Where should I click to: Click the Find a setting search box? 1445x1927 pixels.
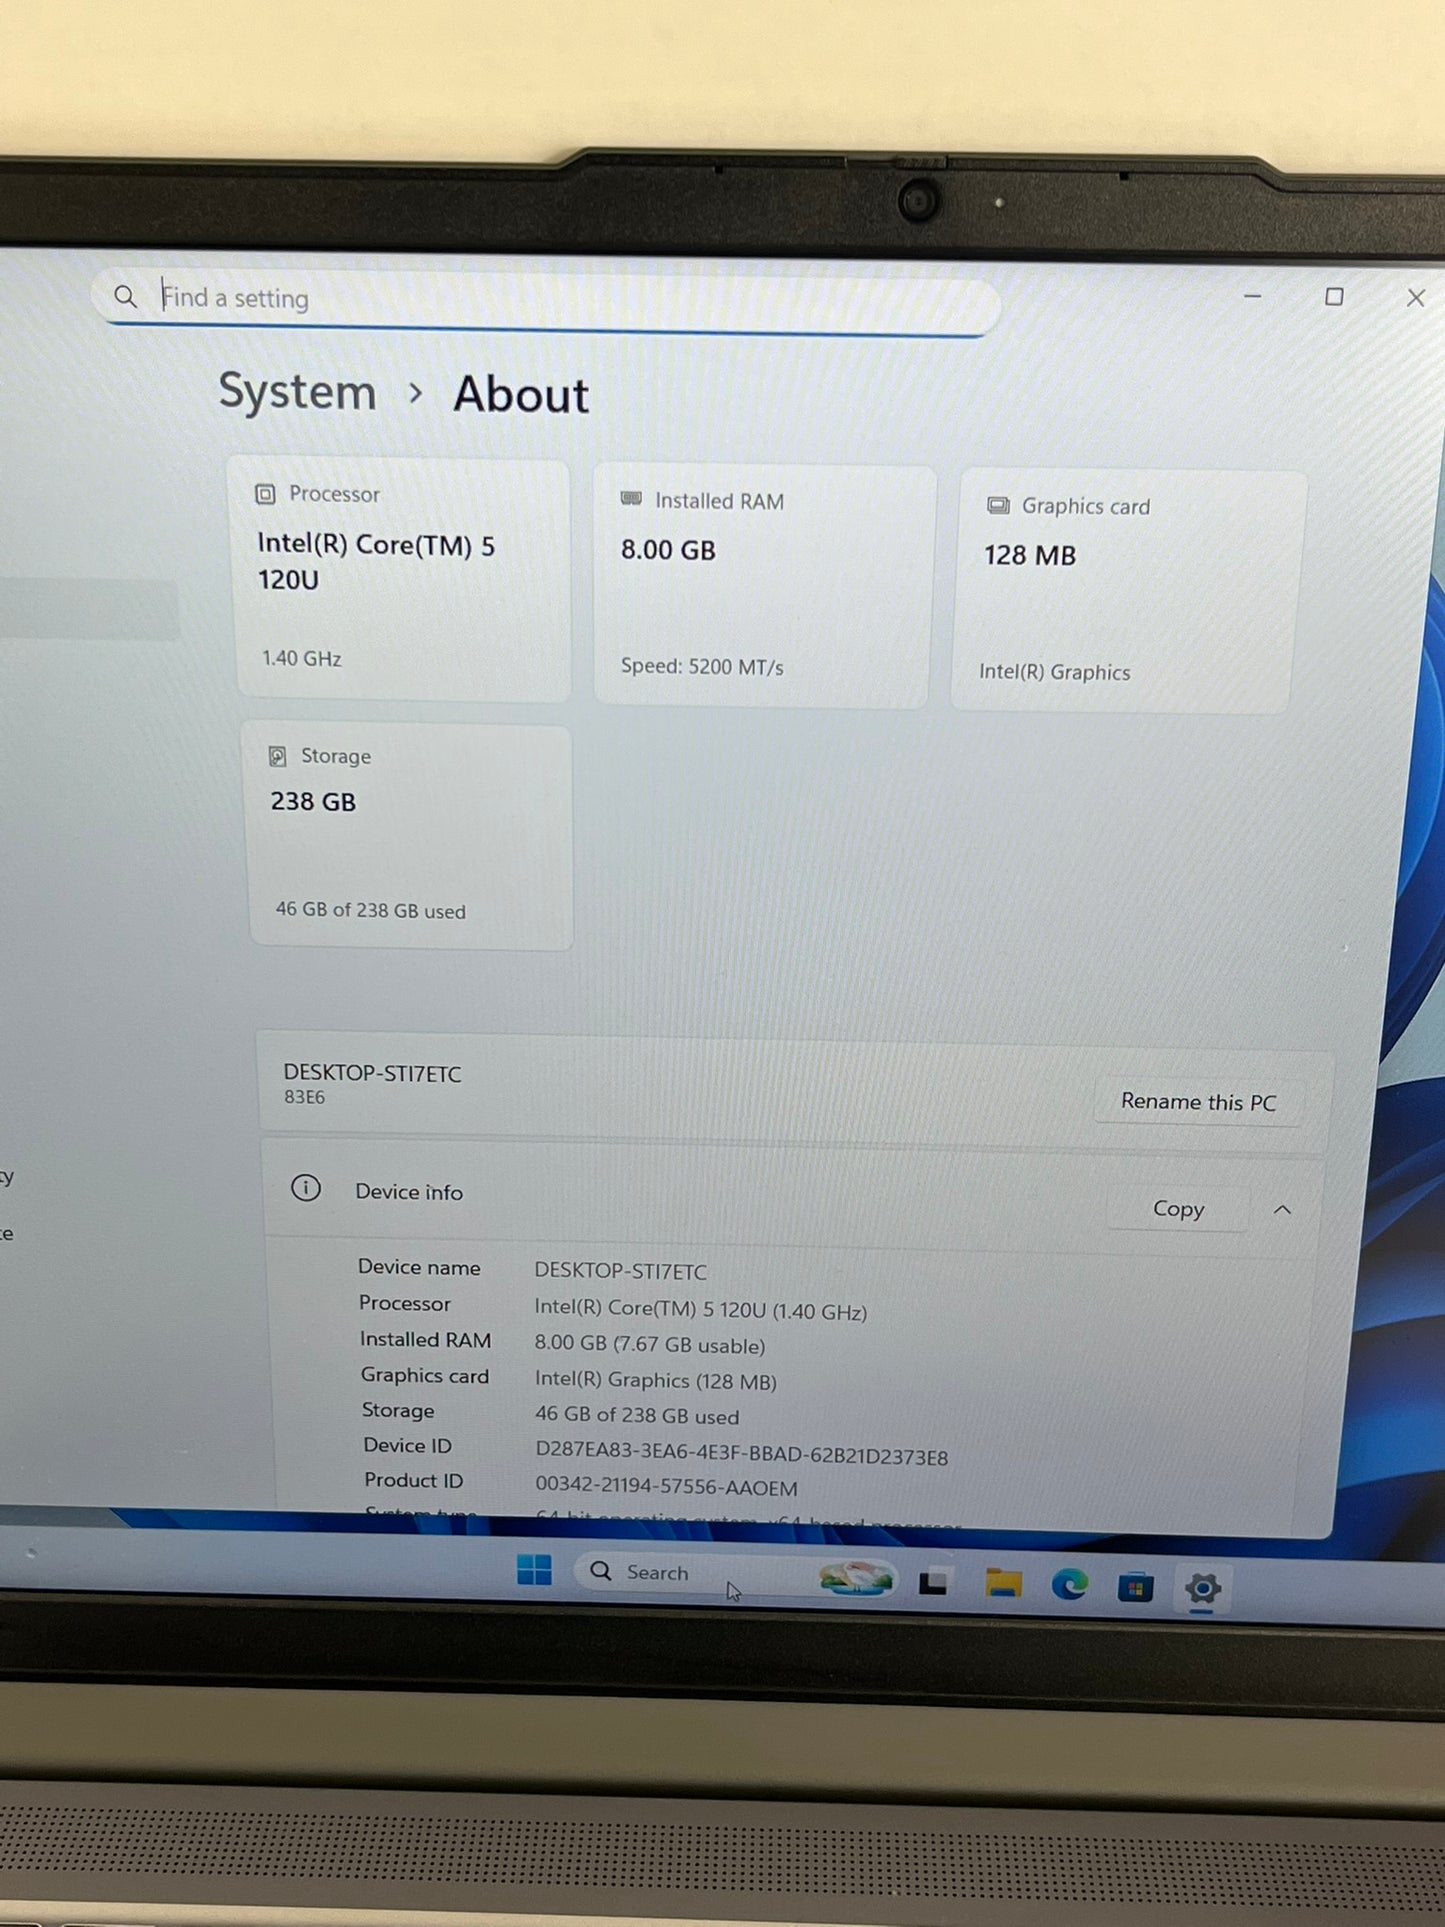click(545, 301)
